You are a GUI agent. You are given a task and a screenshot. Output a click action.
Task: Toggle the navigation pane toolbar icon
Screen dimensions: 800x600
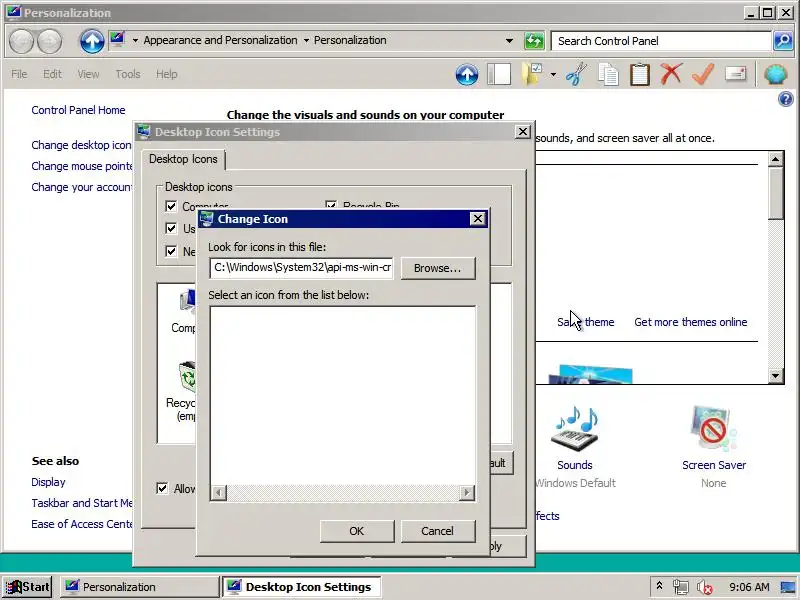[x=499, y=74]
